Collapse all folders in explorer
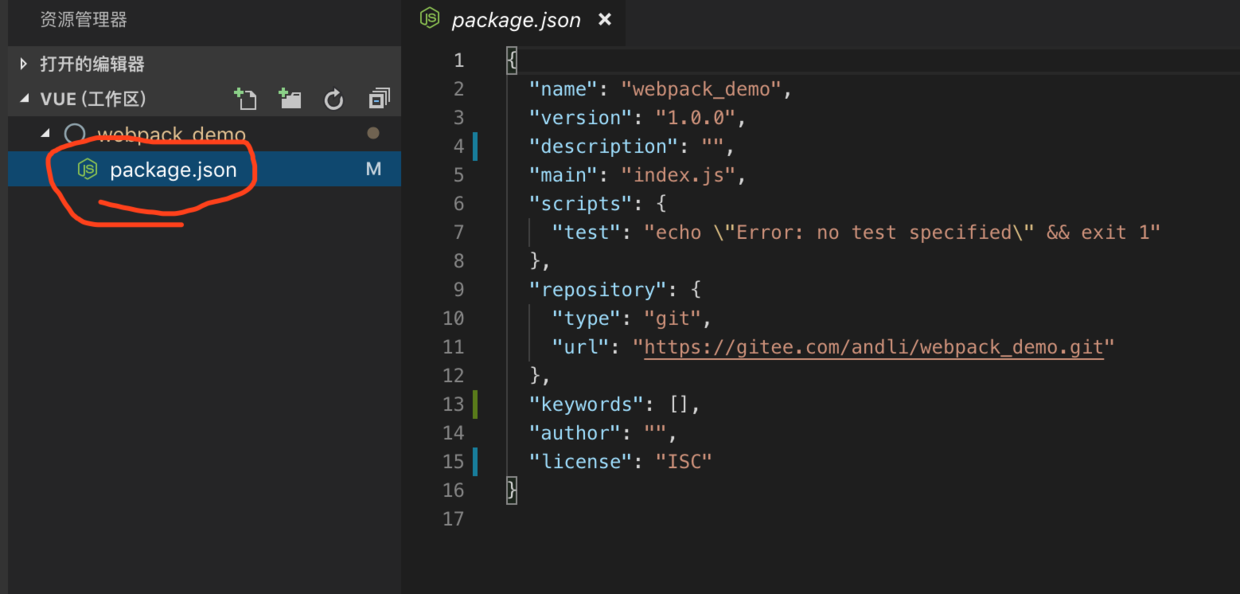This screenshot has height=594, width=1240. (379, 99)
